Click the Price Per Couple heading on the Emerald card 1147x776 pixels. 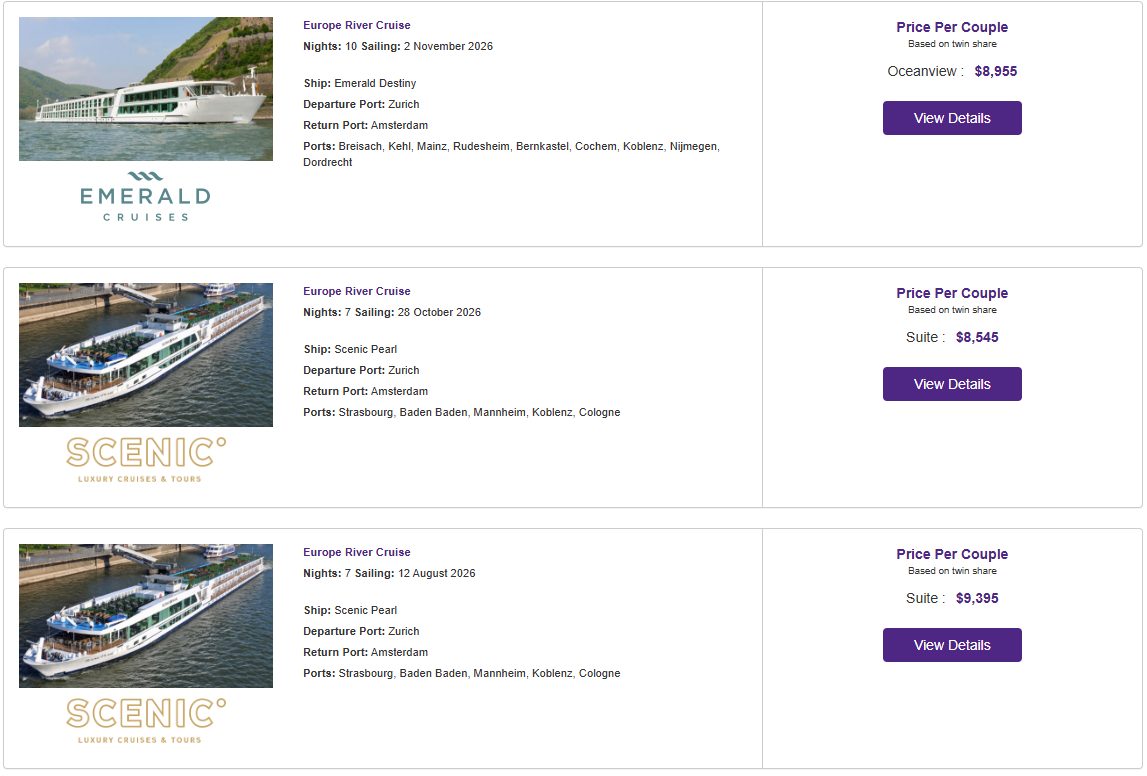click(952, 27)
